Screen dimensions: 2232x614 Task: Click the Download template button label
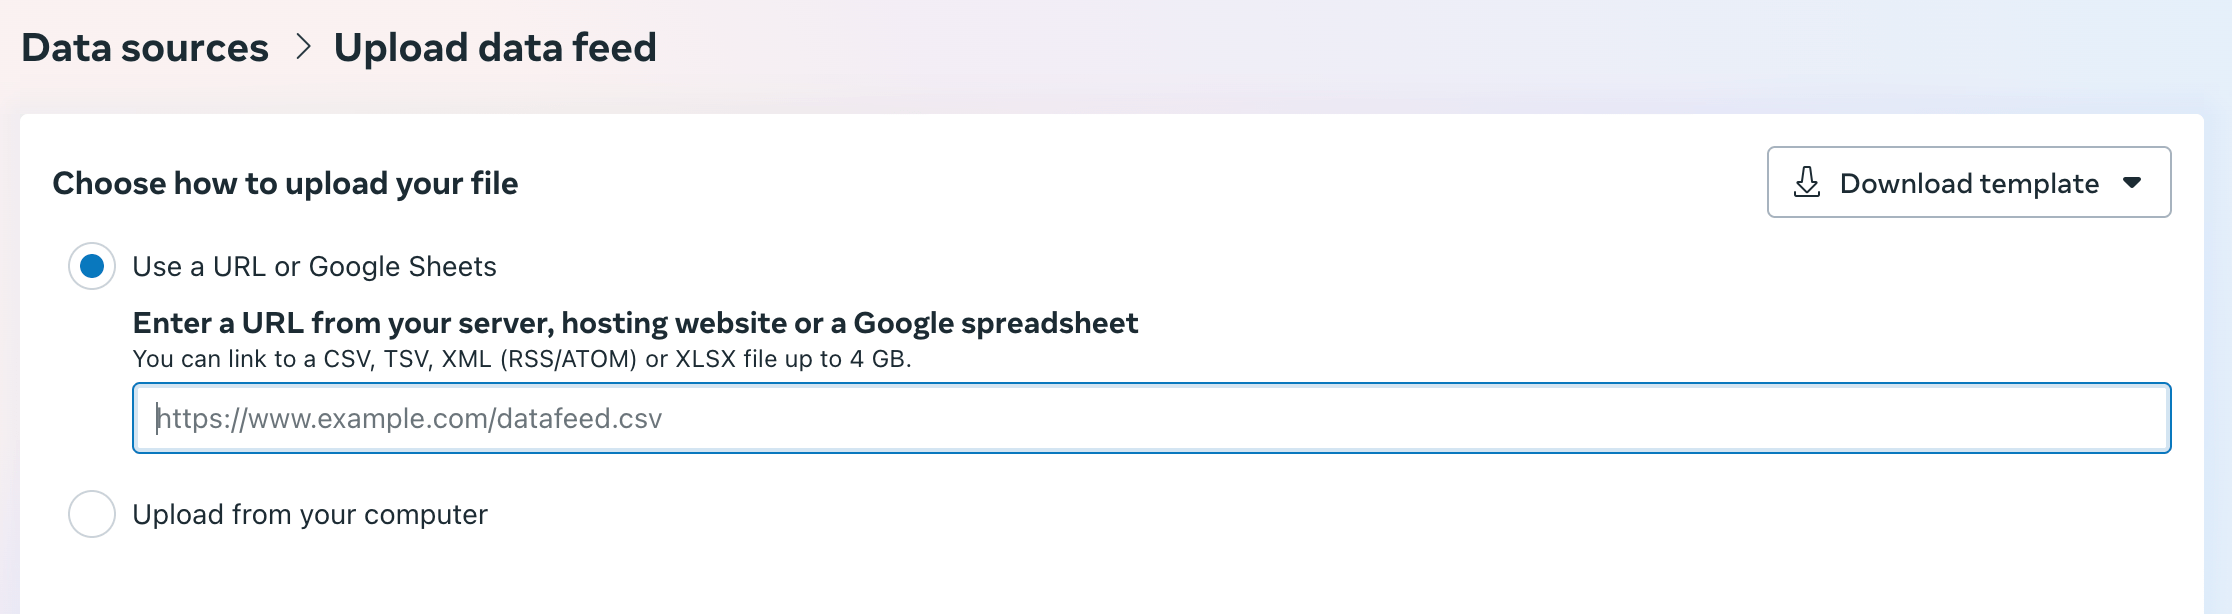1968,183
